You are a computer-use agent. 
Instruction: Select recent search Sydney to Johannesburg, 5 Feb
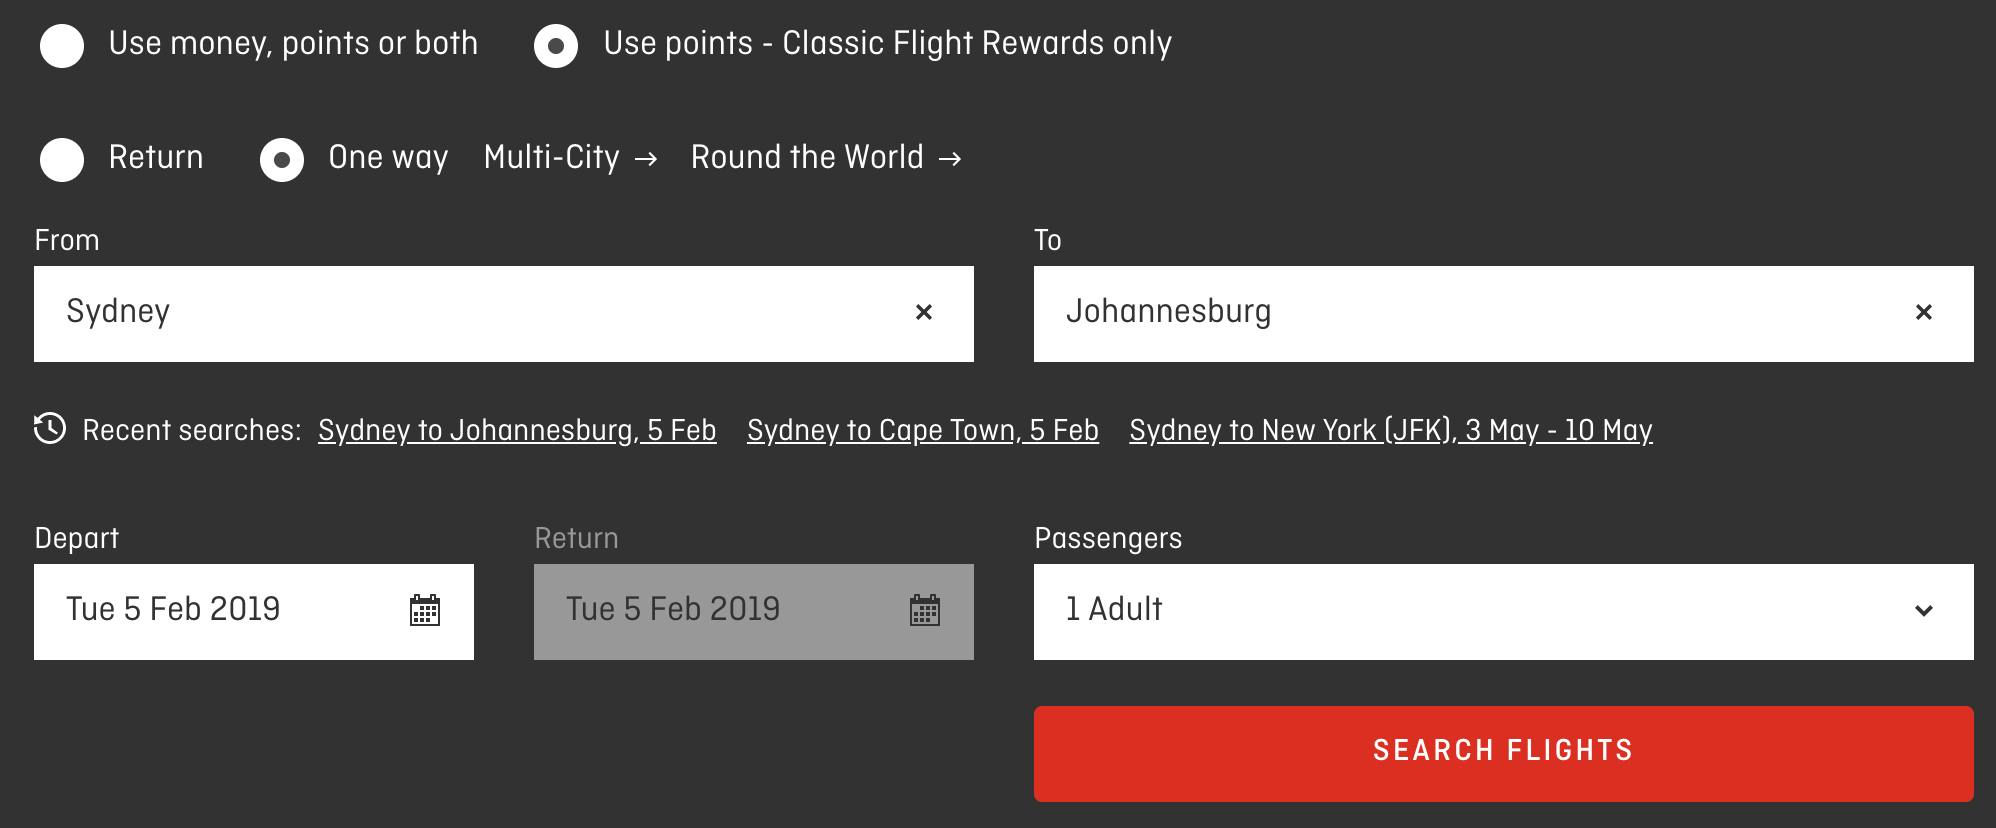tap(517, 430)
